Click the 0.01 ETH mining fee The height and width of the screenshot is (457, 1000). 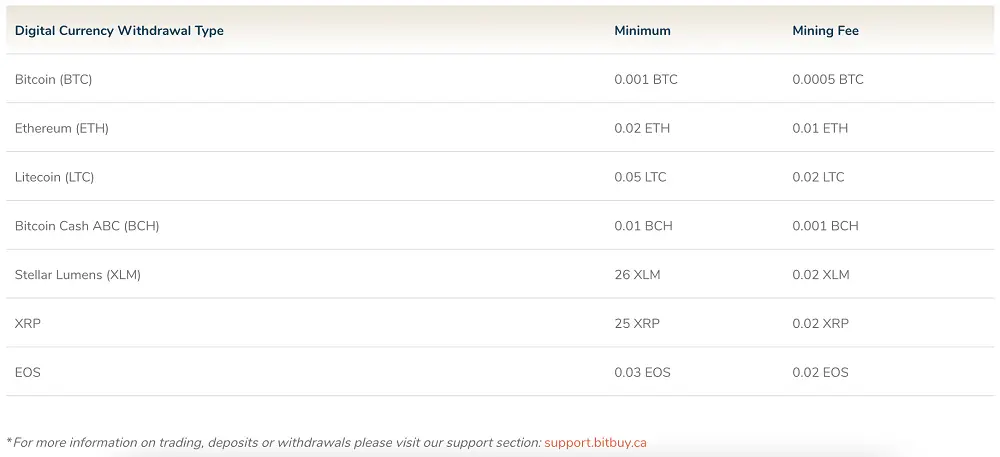(820, 128)
